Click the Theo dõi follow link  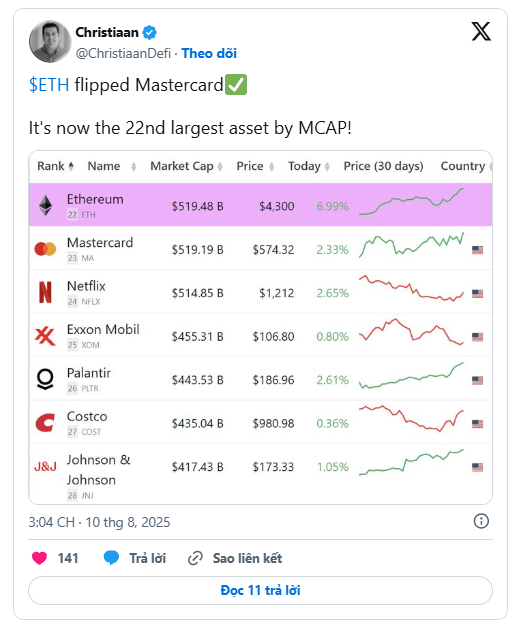click(x=209, y=53)
